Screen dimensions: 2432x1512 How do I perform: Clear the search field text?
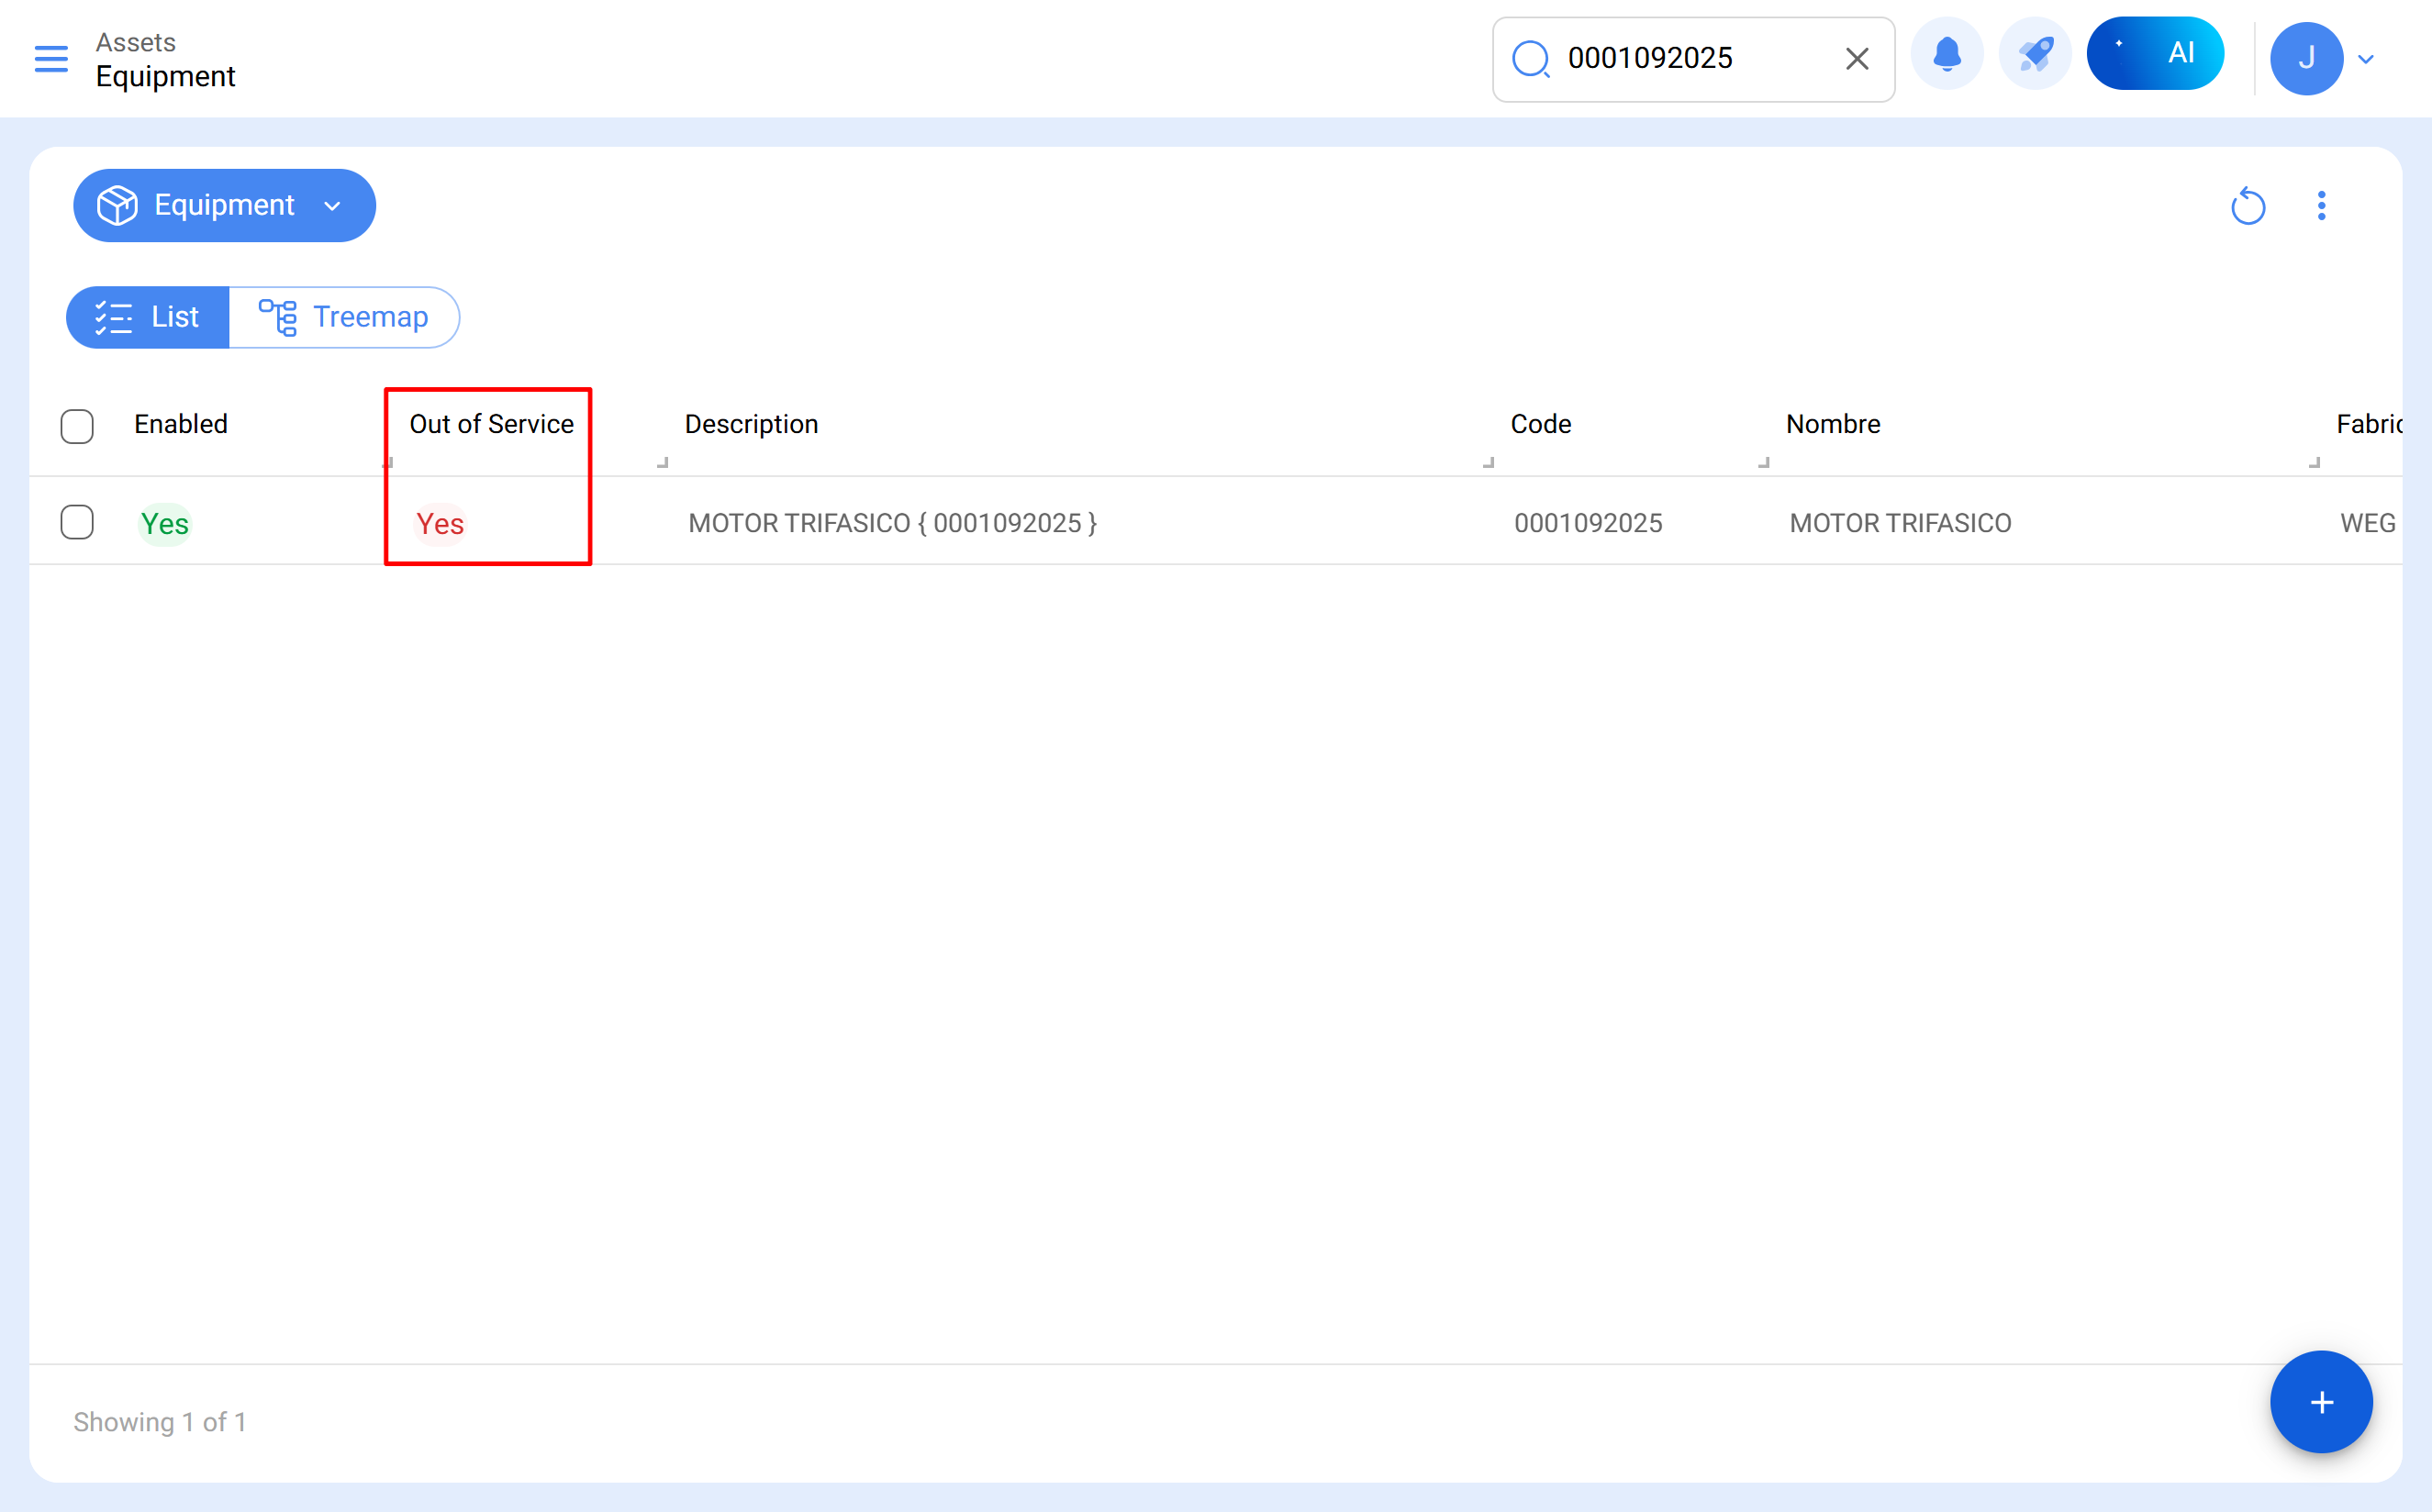(1856, 59)
